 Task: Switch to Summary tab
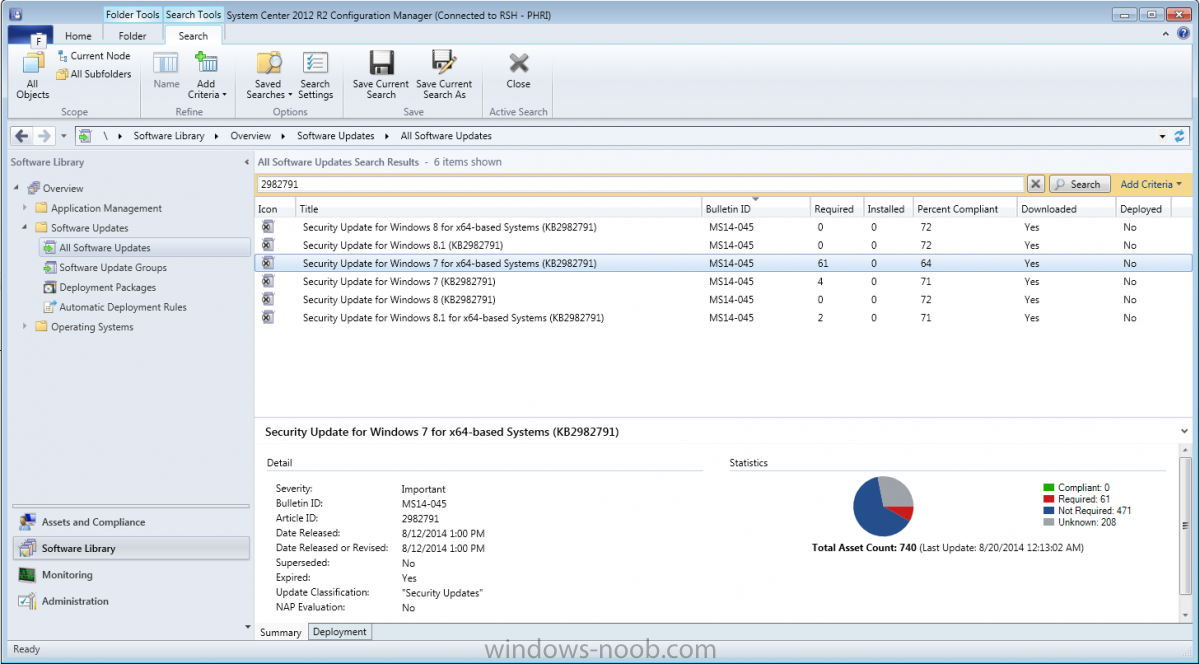click(281, 632)
